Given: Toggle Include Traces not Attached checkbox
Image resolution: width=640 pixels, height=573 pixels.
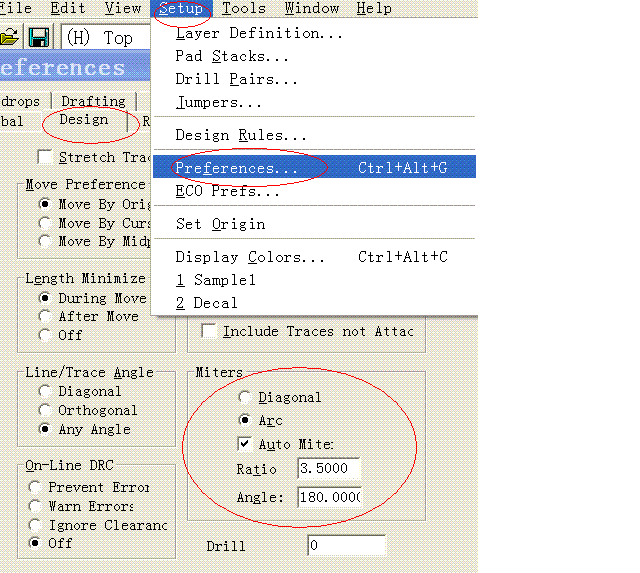Looking at the screenshot, I should pyautogui.click(x=209, y=331).
